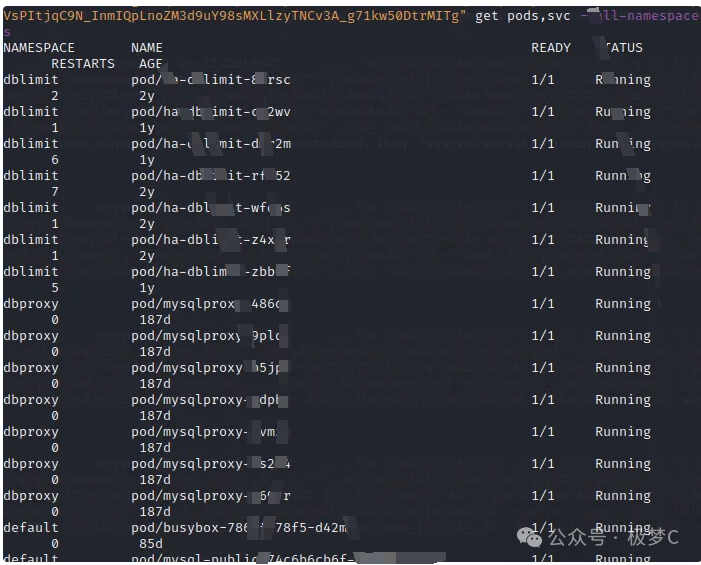
Task: Click Running status in the mysqlproxy 486c row
Action: 623,304
